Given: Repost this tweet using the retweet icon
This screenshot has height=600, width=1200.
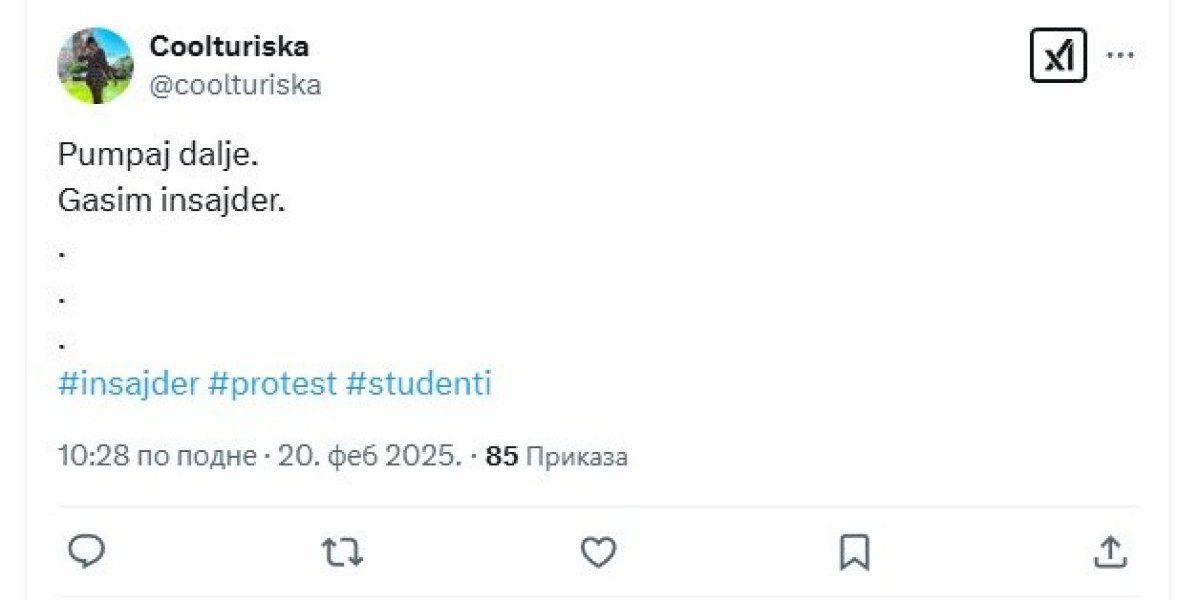Looking at the screenshot, I should coord(343,551).
